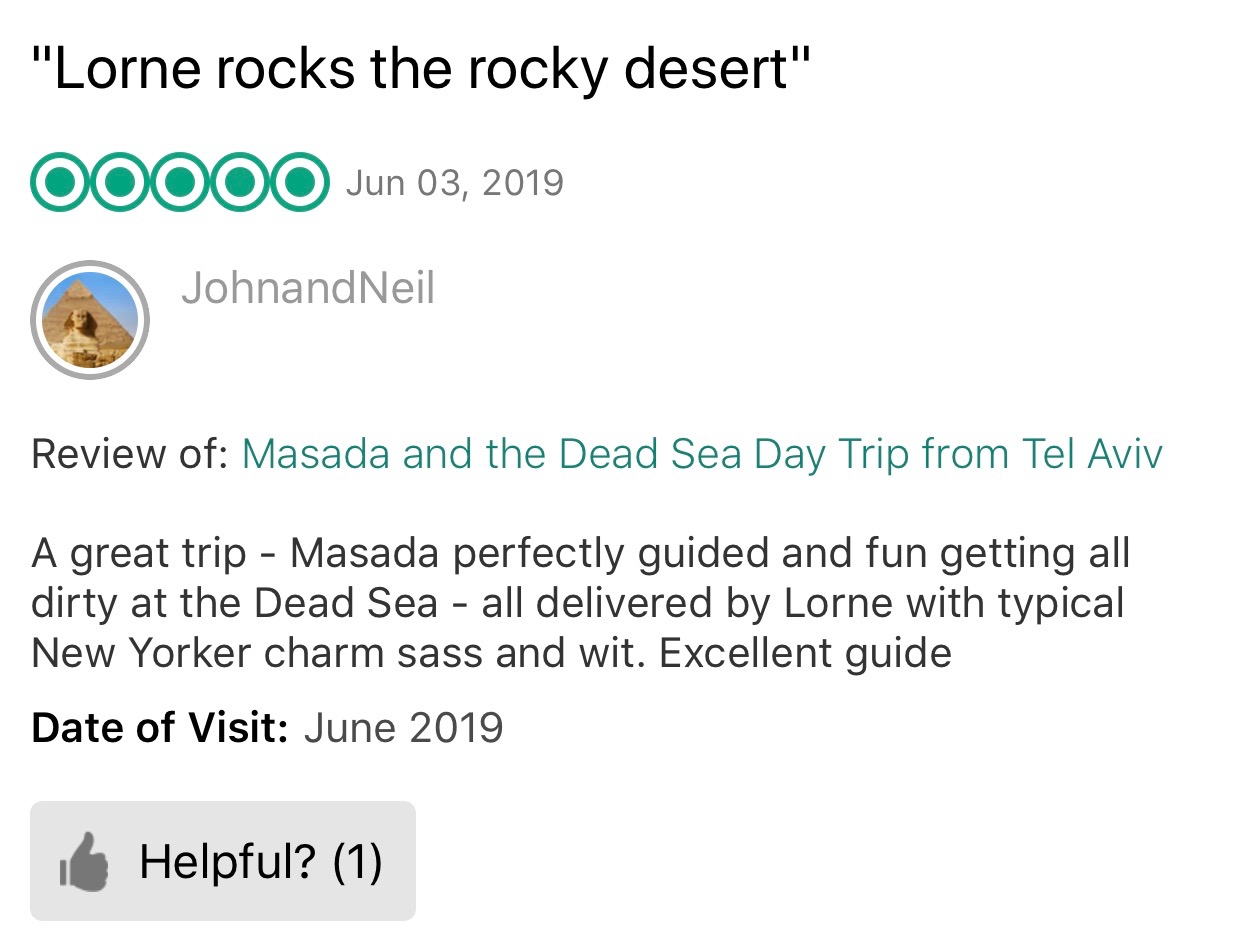Click the review title "Lorne rocks the rocky desert"
1242x950 pixels.
pyautogui.click(x=420, y=71)
